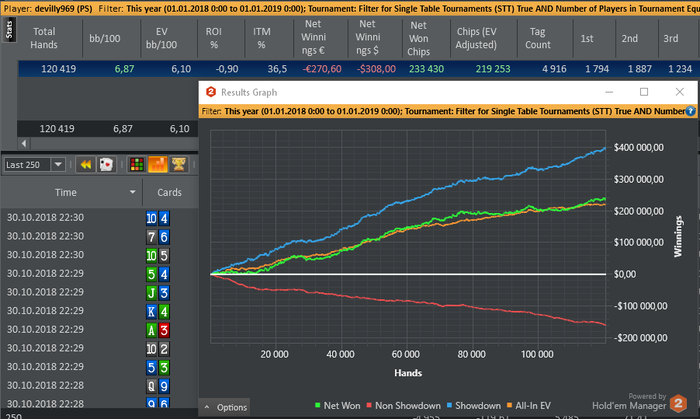
Task: Sort by ROI % column header
Action: (213, 38)
